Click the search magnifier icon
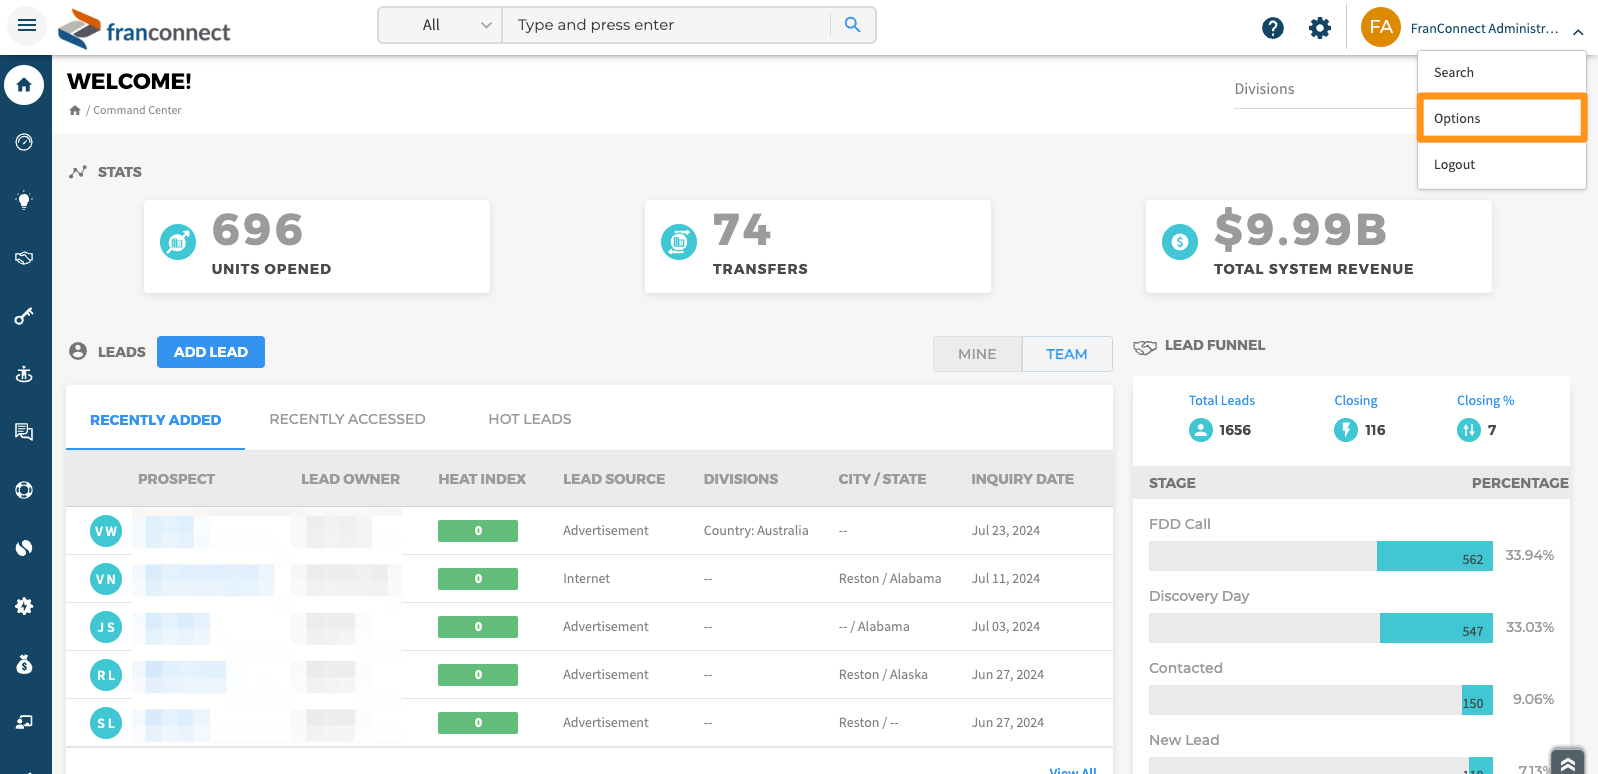The image size is (1598, 774). click(x=852, y=25)
